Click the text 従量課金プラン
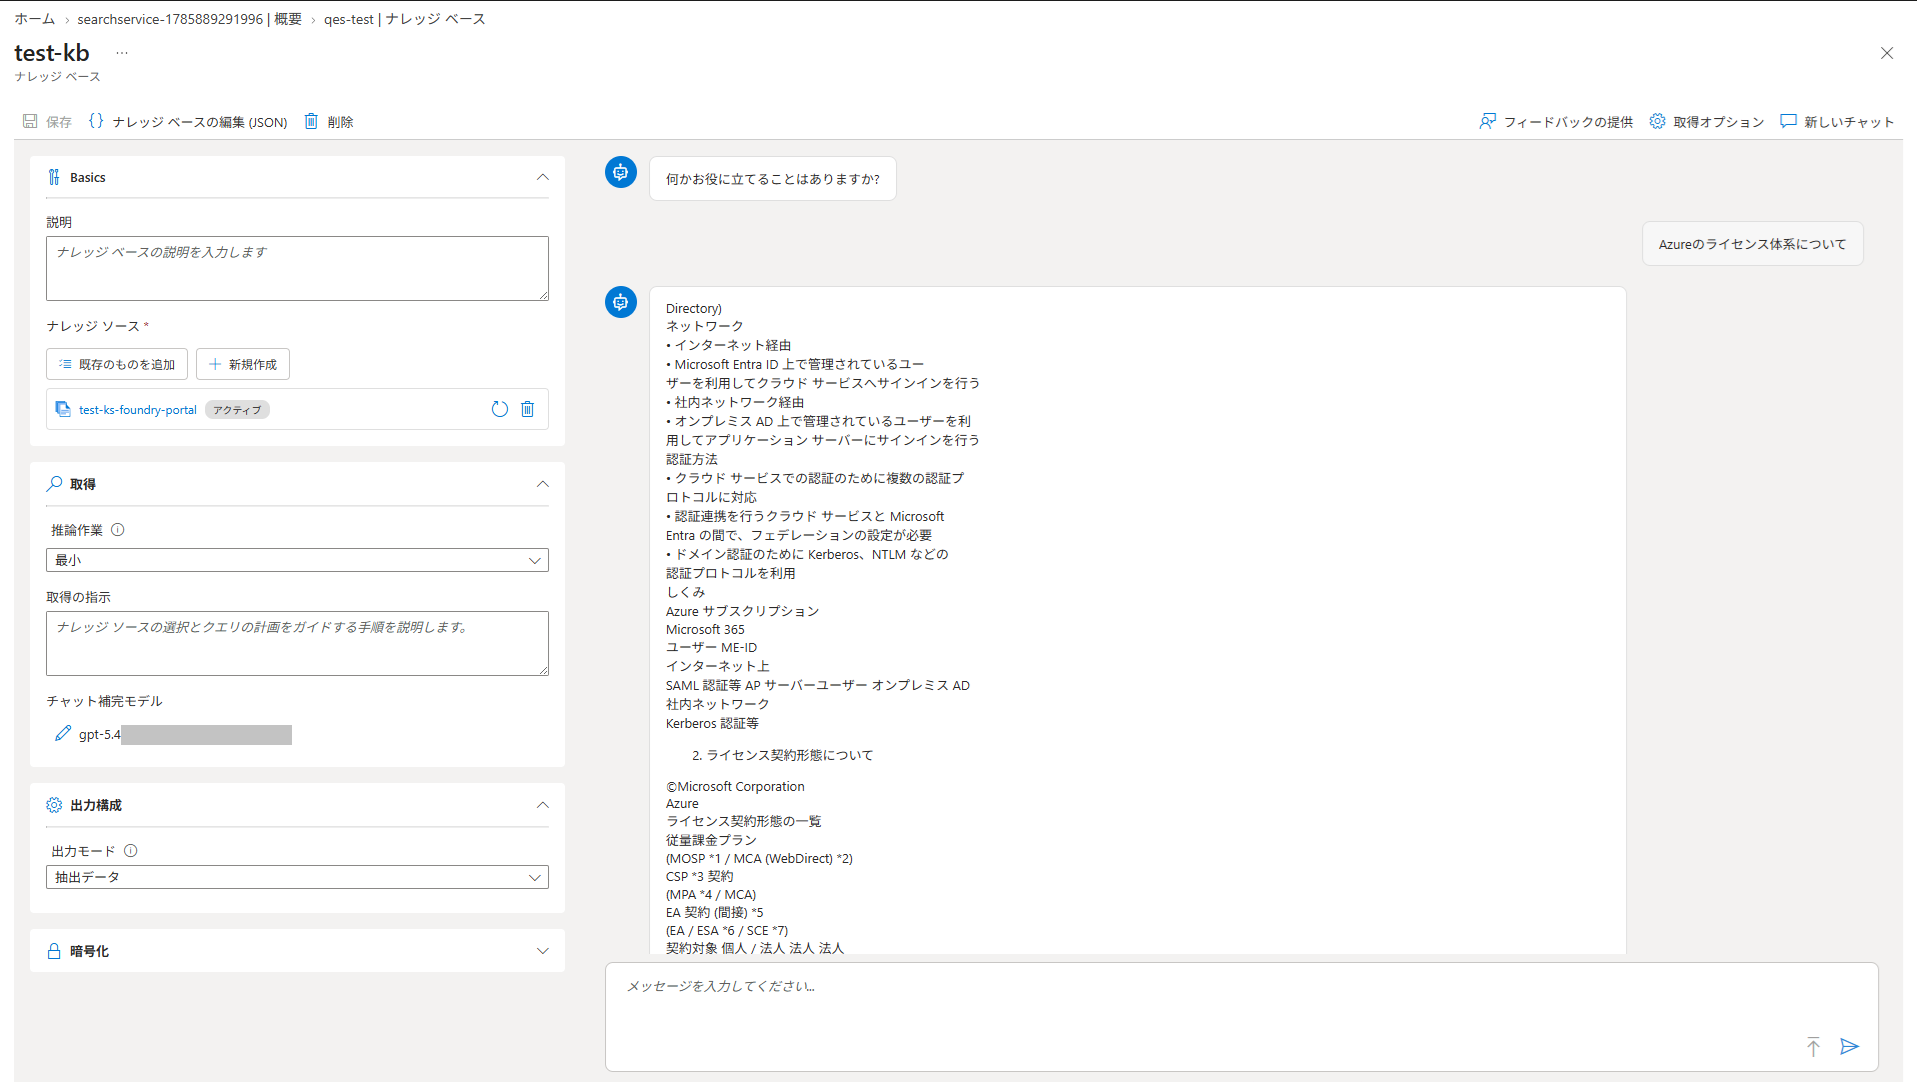1920x1082 pixels. click(711, 840)
